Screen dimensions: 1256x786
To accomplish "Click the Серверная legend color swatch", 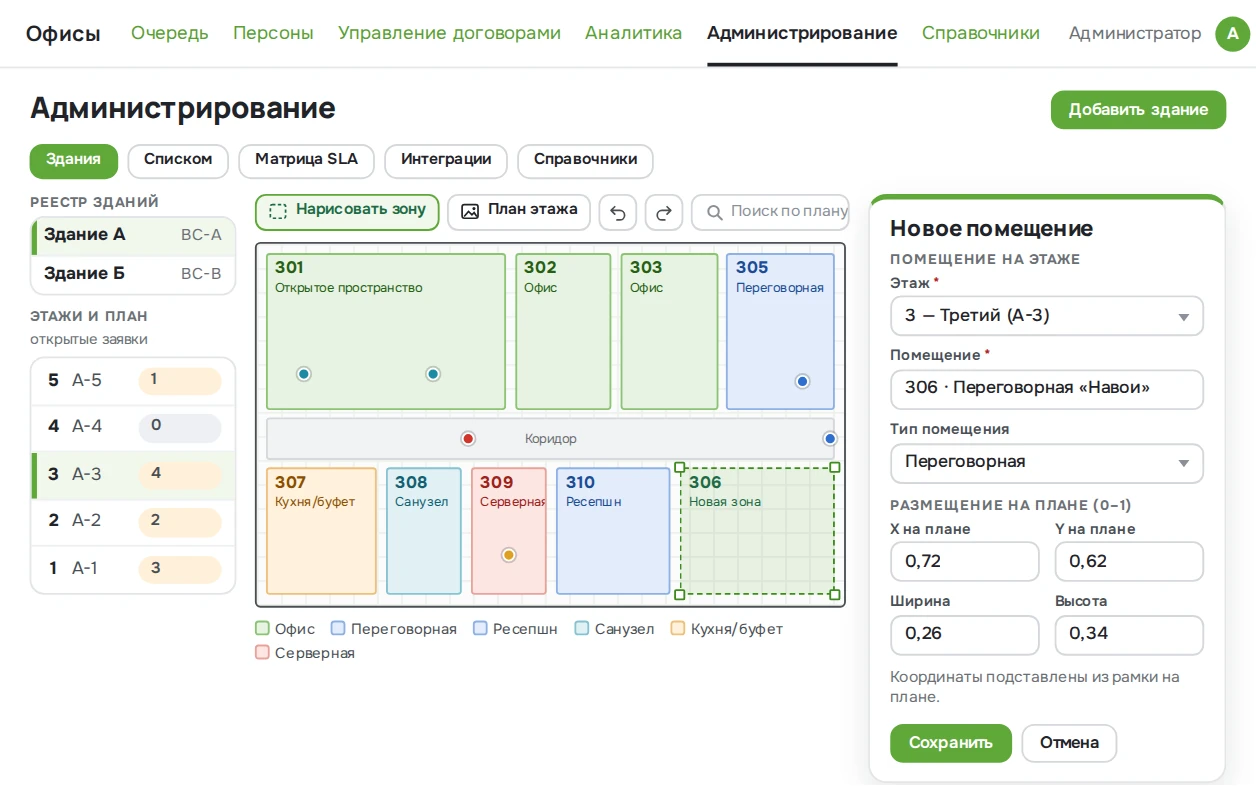I will (x=262, y=653).
